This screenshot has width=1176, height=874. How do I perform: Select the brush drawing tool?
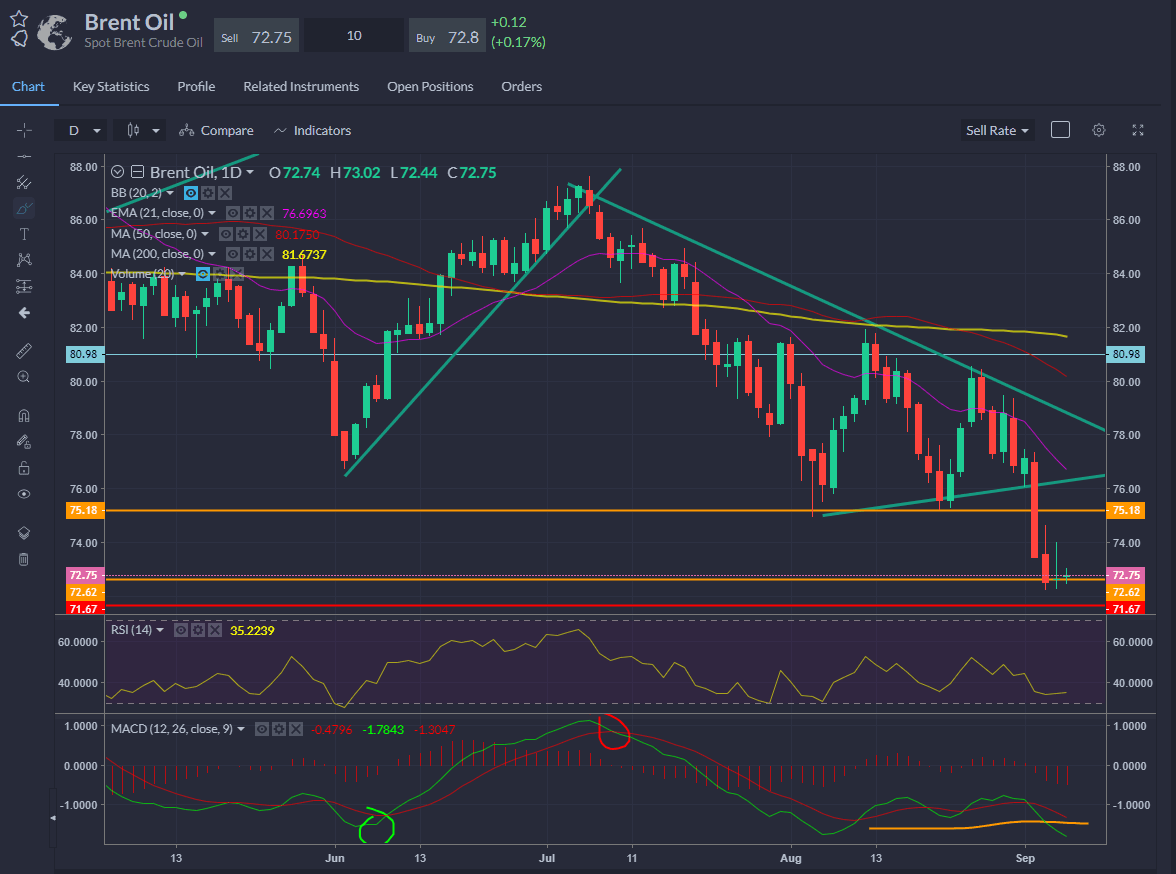point(24,208)
